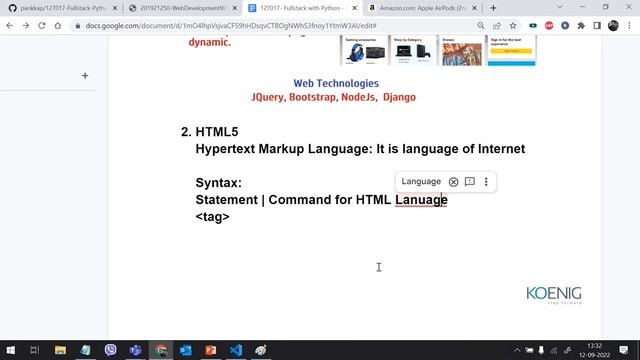The image size is (640, 360).
Task: Switch to the Amazon Apple AirPods tab
Action: tap(422, 8)
